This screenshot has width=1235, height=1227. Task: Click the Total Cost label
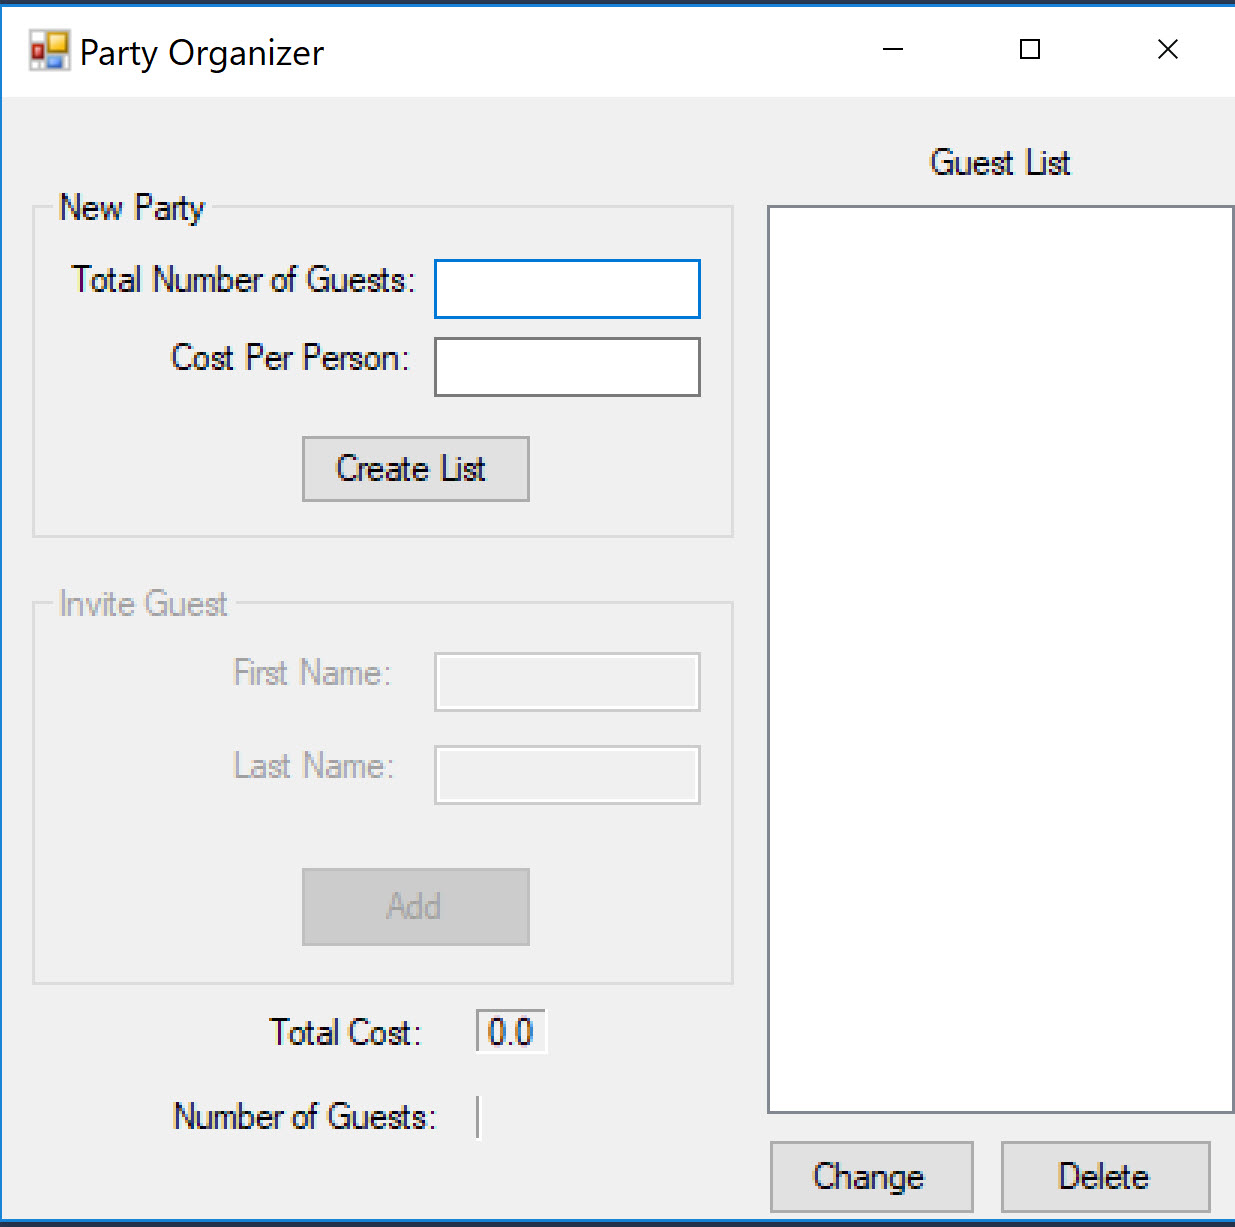[x=345, y=1032]
